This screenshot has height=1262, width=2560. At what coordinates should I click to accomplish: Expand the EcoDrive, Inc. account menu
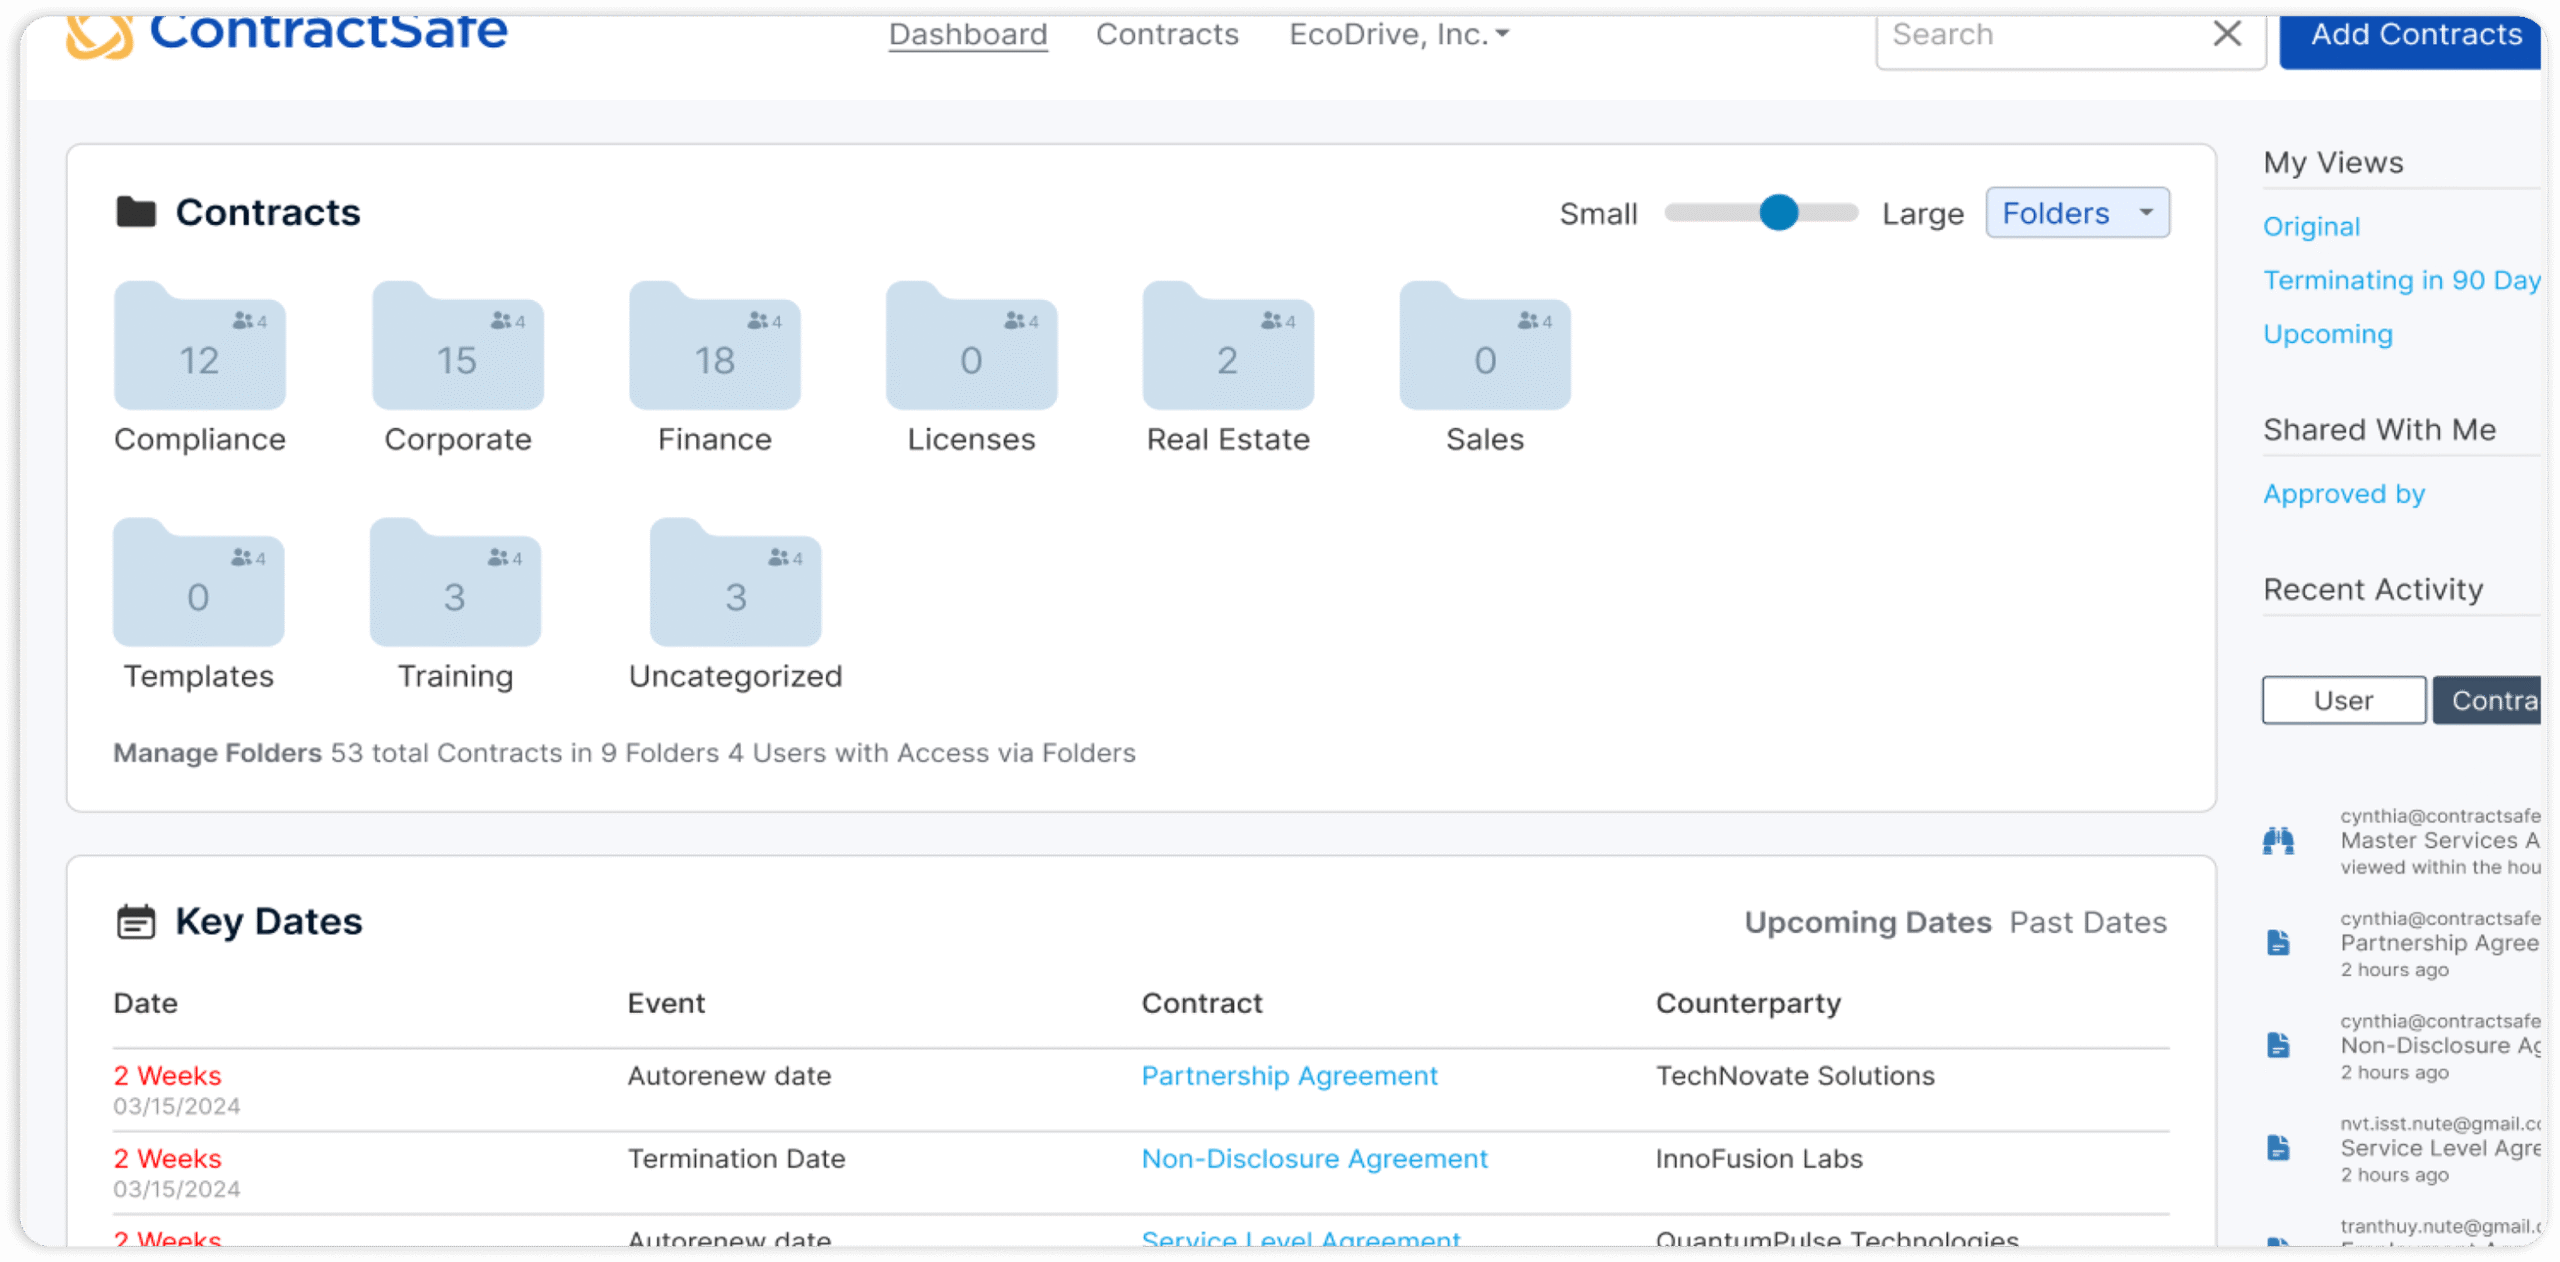tap(1398, 34)
